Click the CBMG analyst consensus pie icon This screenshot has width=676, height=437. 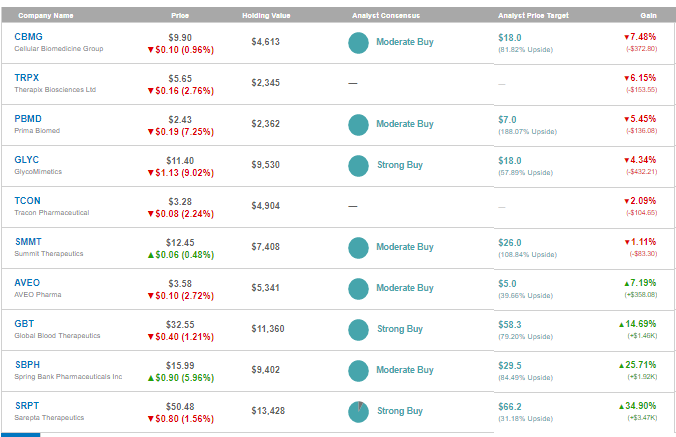[x=359, y=43]
